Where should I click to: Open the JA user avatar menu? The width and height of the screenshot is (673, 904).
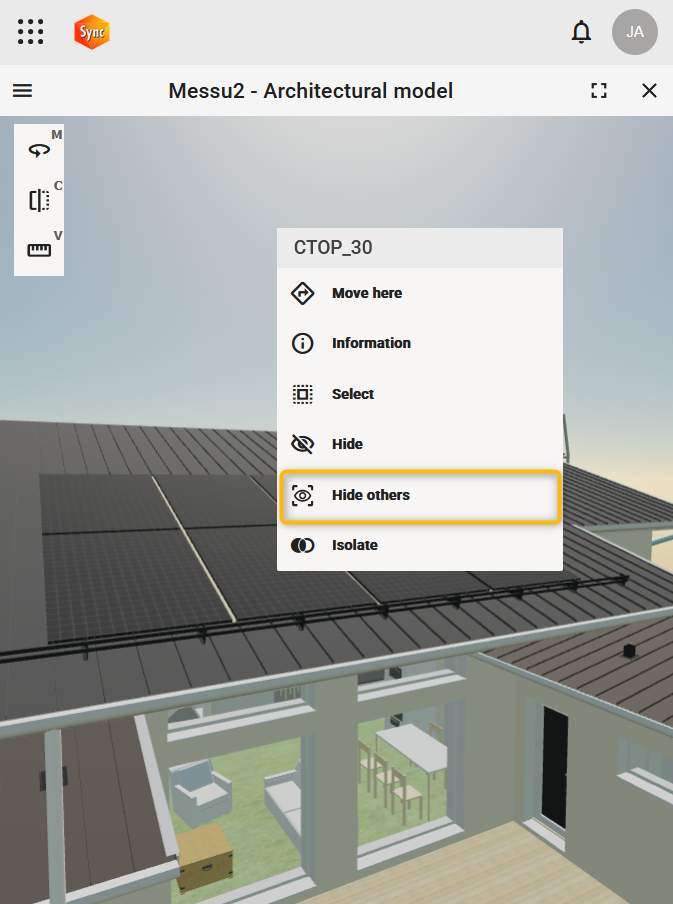[x=634, y=32]
